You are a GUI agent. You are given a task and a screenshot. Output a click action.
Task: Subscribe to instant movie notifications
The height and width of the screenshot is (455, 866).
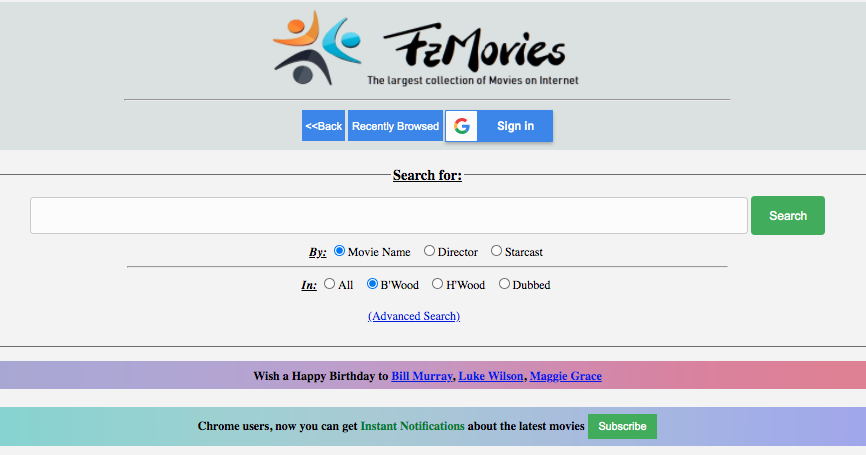[622, 426]
